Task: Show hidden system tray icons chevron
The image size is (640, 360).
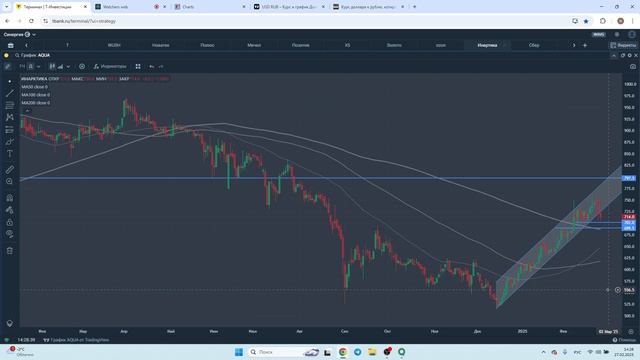Action: [543, 352]
